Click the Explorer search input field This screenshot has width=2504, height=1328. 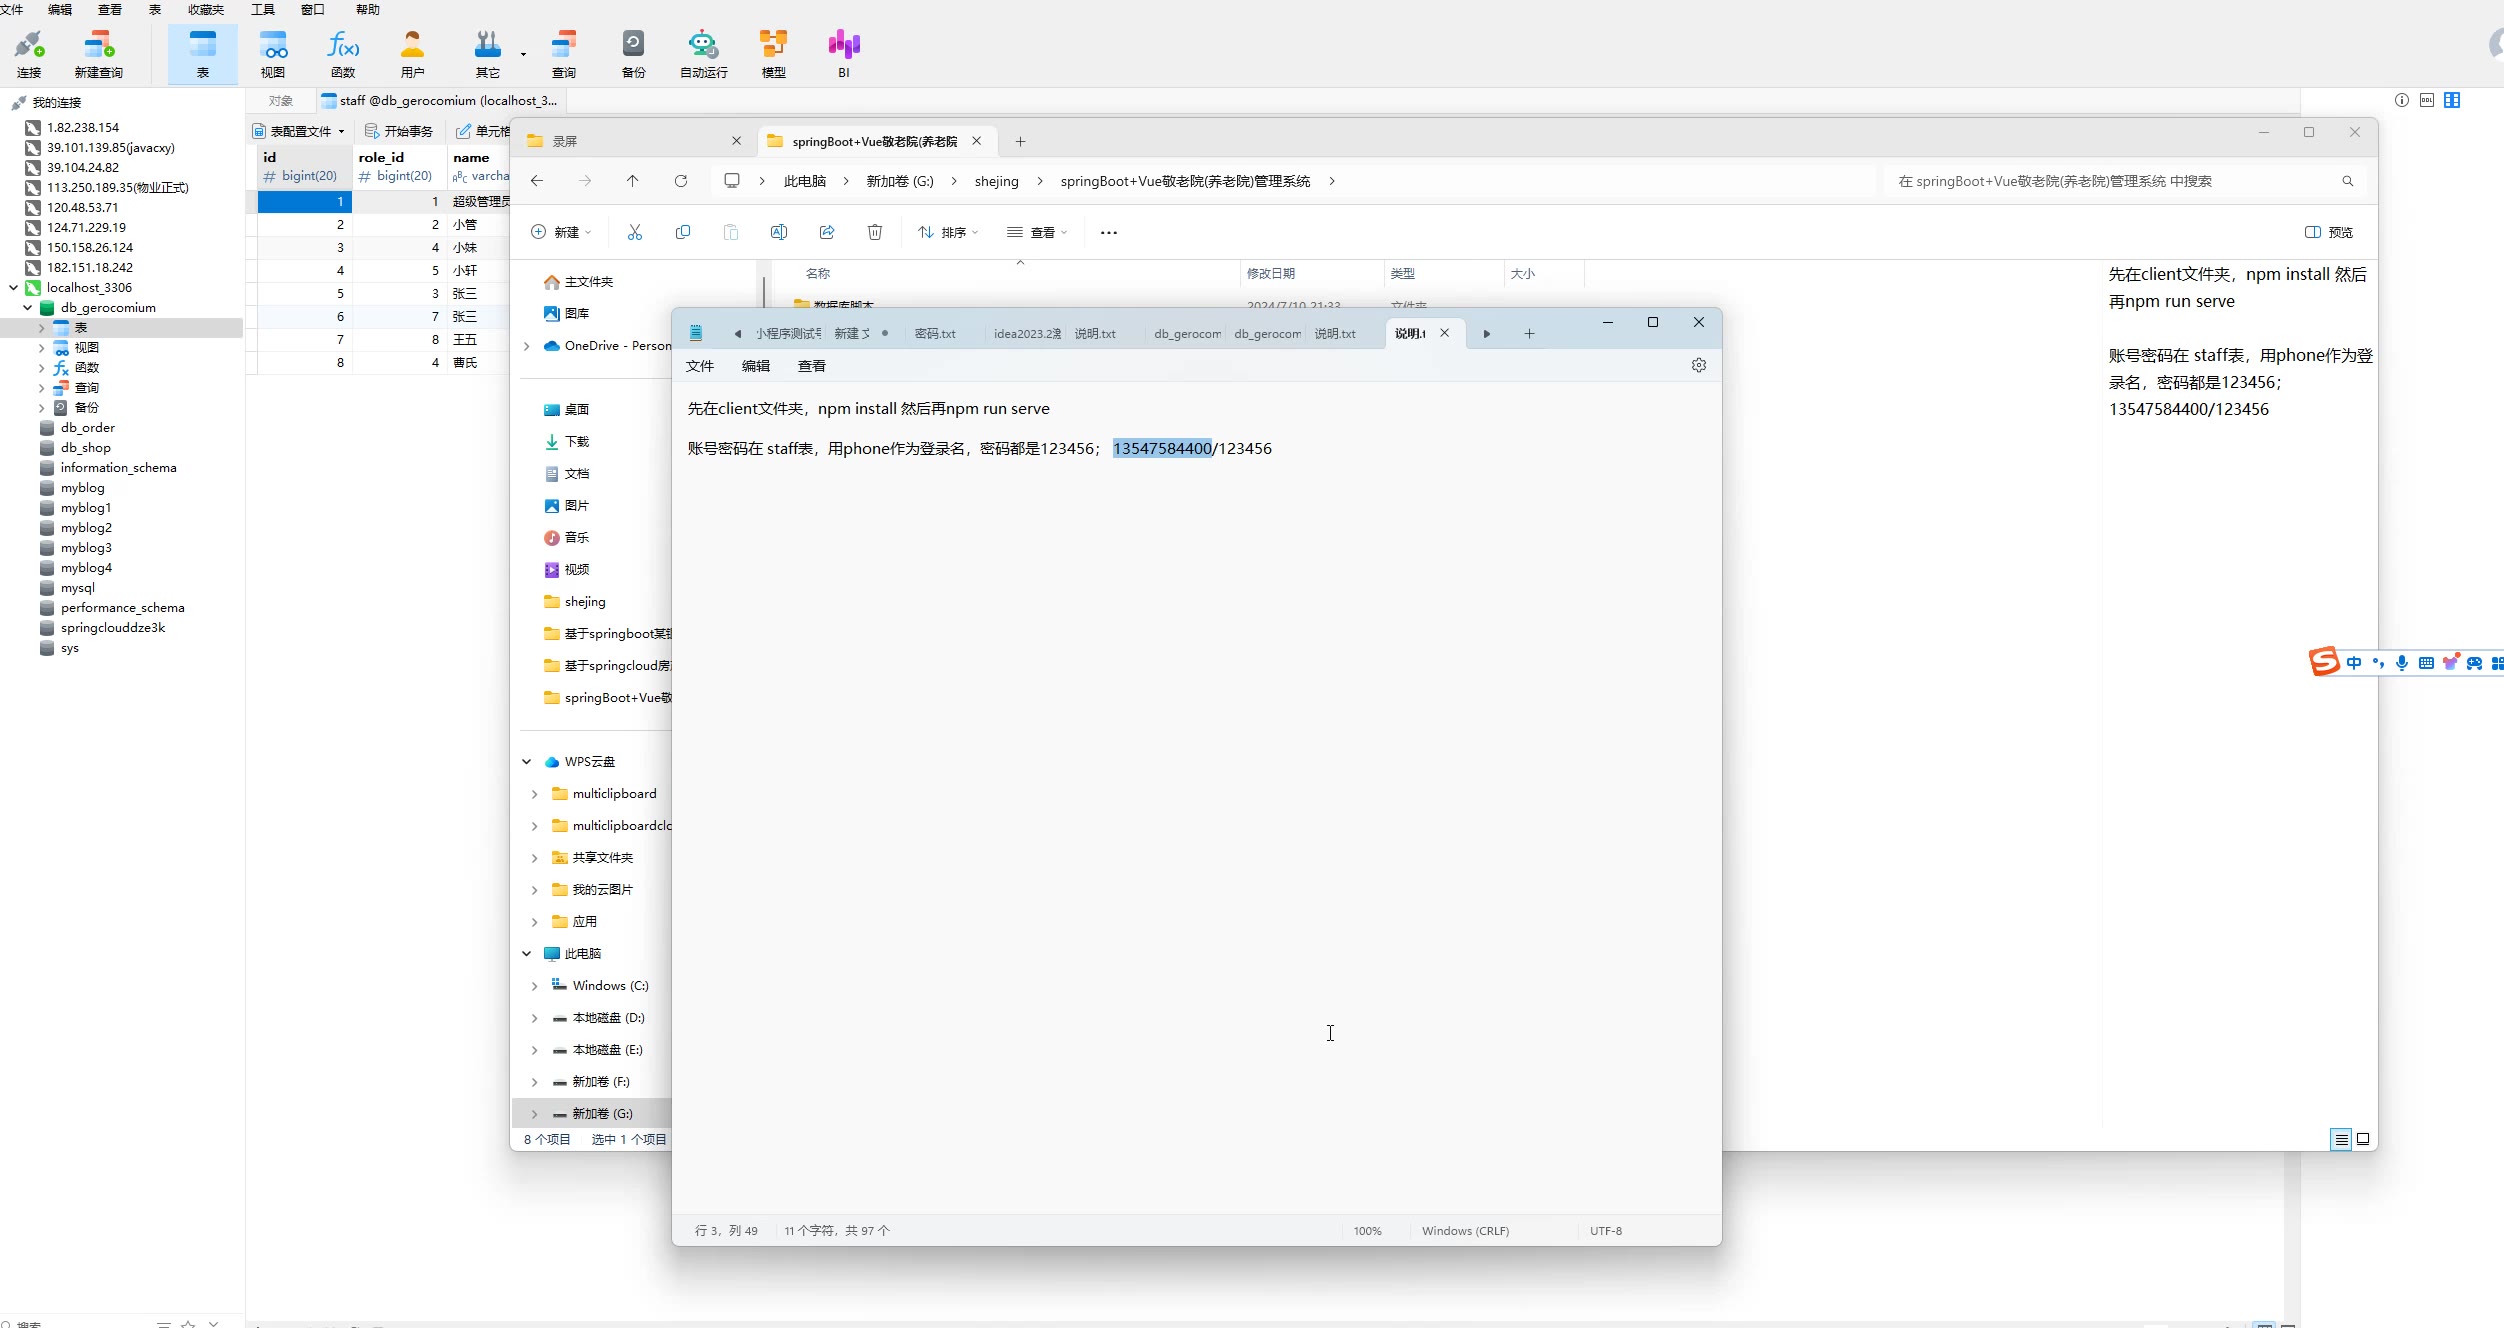(x=2110, y=181)
